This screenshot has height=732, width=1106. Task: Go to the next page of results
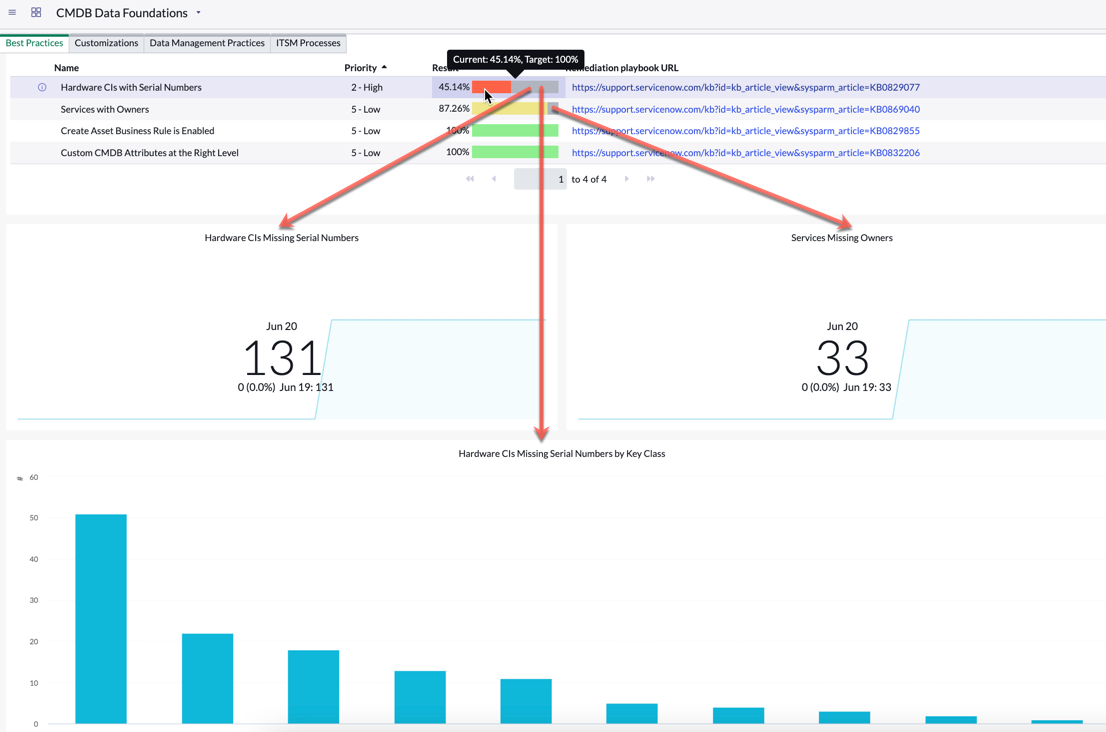(x=626, y=179)
